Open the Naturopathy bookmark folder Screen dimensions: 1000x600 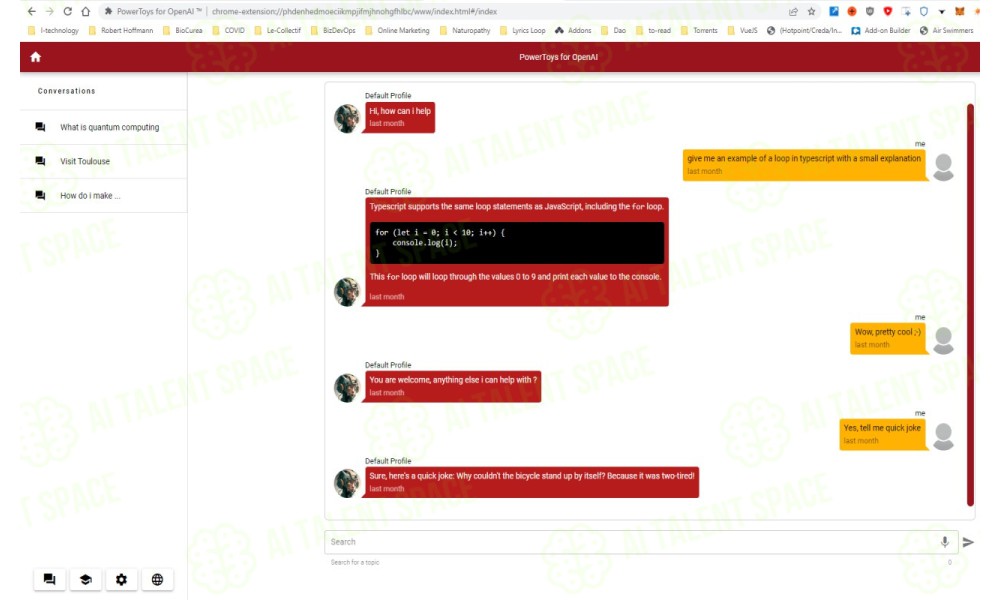465,31
